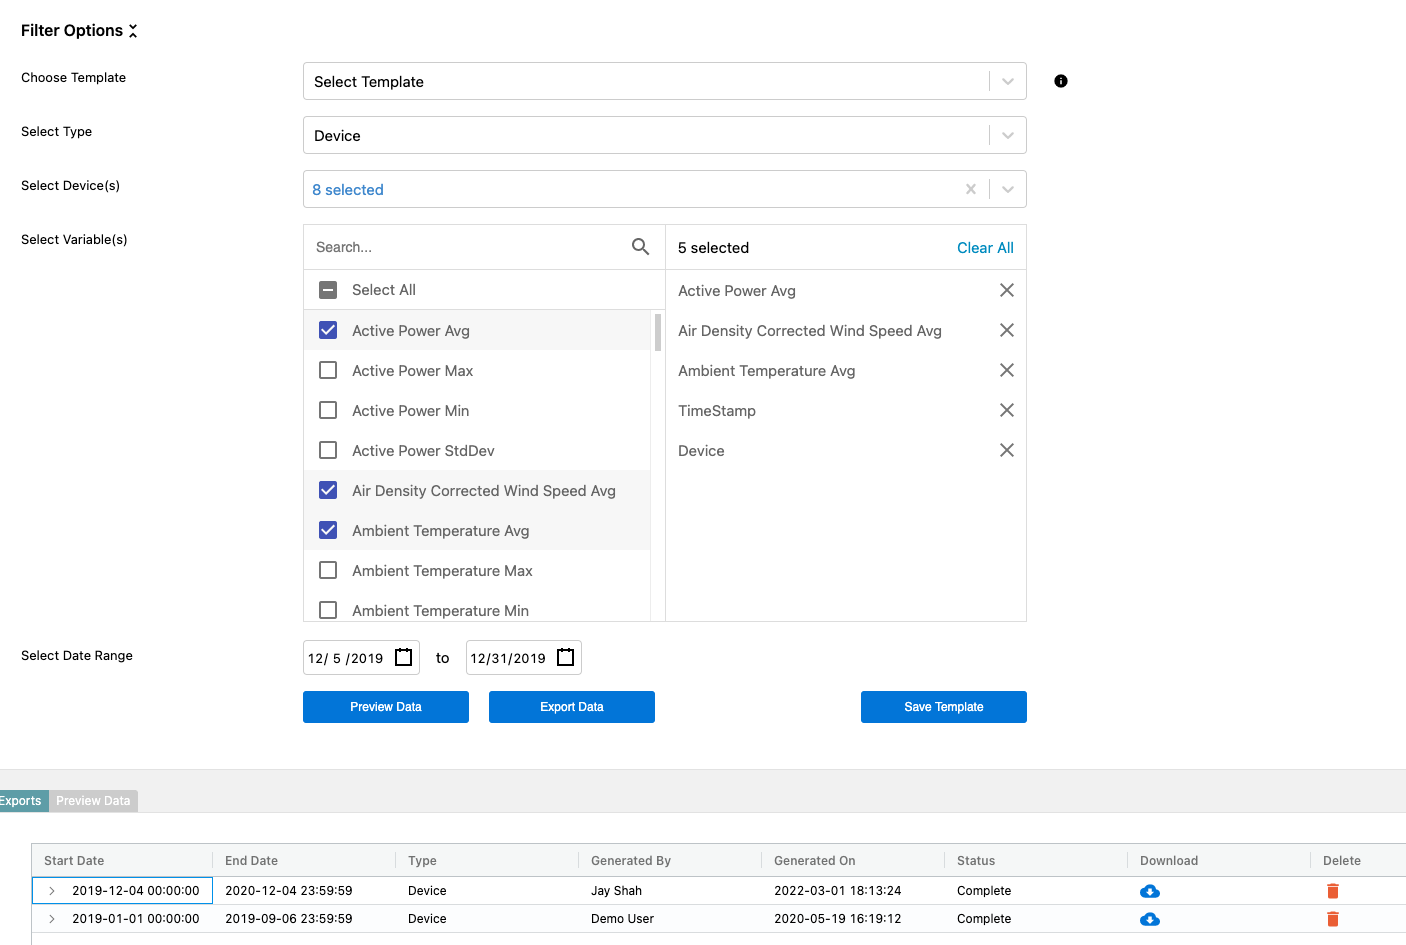Expand the 2019-12-04 export row
The height and width of the screenshot is (945, 1406).
52,891
